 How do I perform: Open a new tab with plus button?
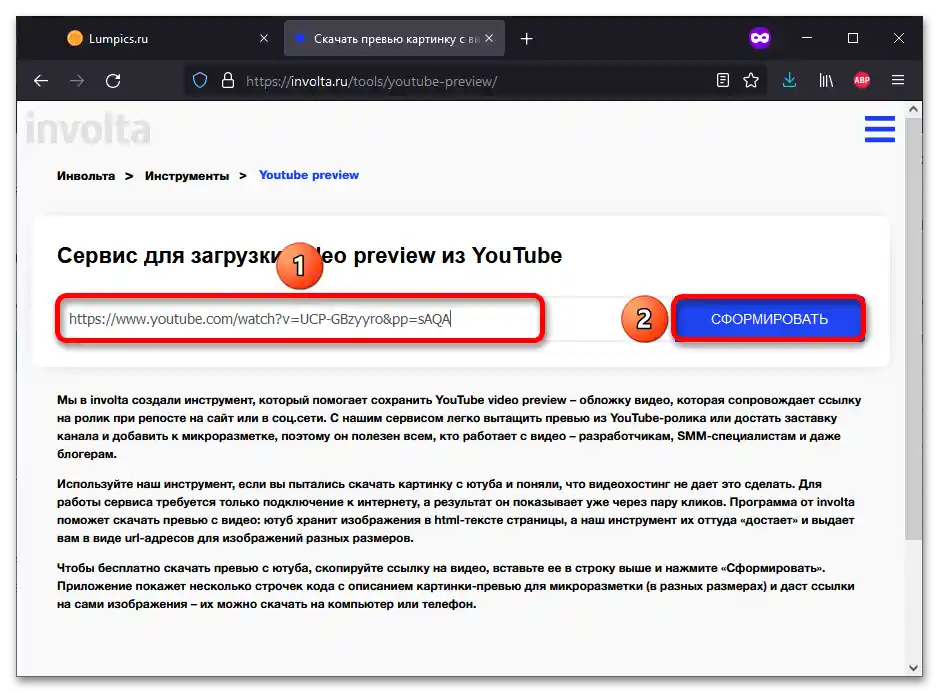click(526, 39)
